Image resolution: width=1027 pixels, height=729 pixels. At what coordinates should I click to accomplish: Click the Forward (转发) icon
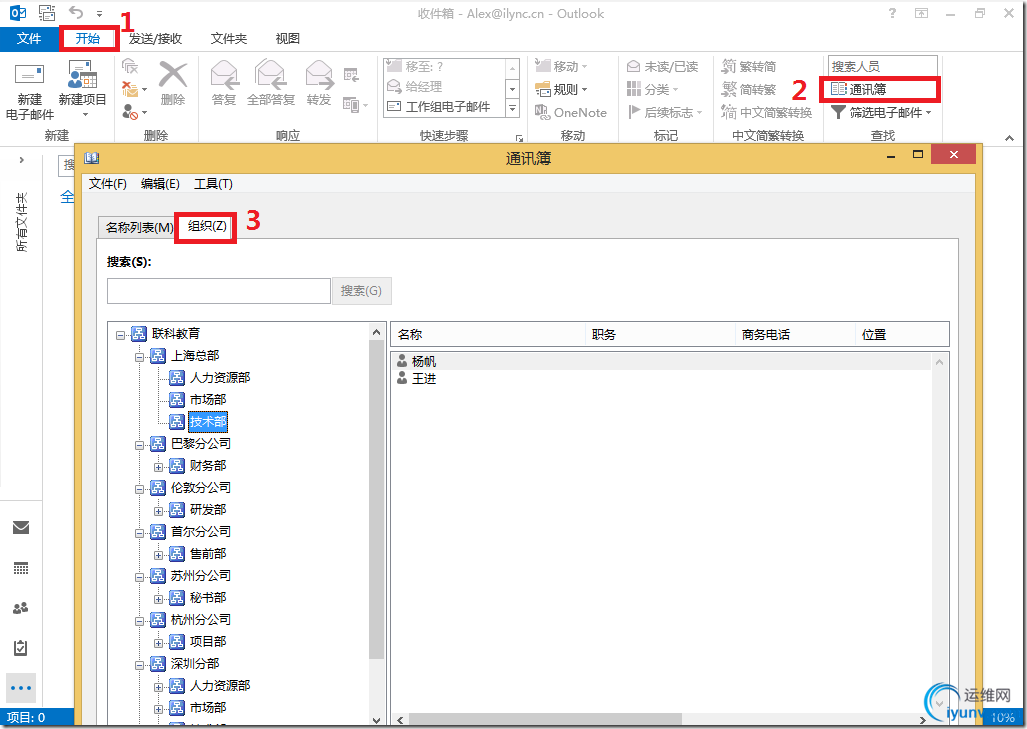(319, 76)
